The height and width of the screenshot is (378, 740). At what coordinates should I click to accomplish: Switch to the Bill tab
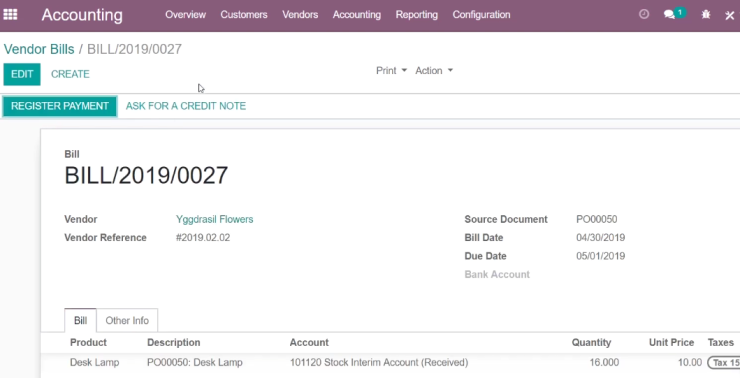(x=81, y=320)
